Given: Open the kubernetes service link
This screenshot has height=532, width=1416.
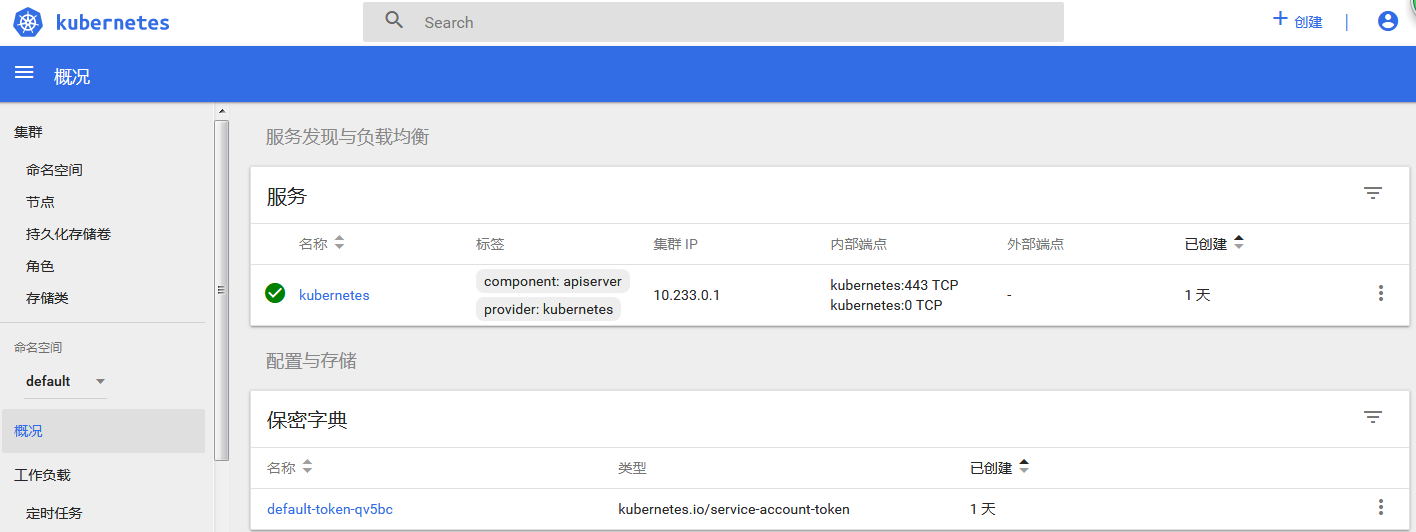Looking at the screenshot, I should click(334, 295).
